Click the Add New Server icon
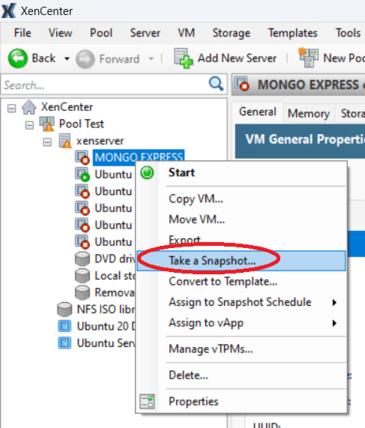Screen dimensions: 365x428 point(183,58)
